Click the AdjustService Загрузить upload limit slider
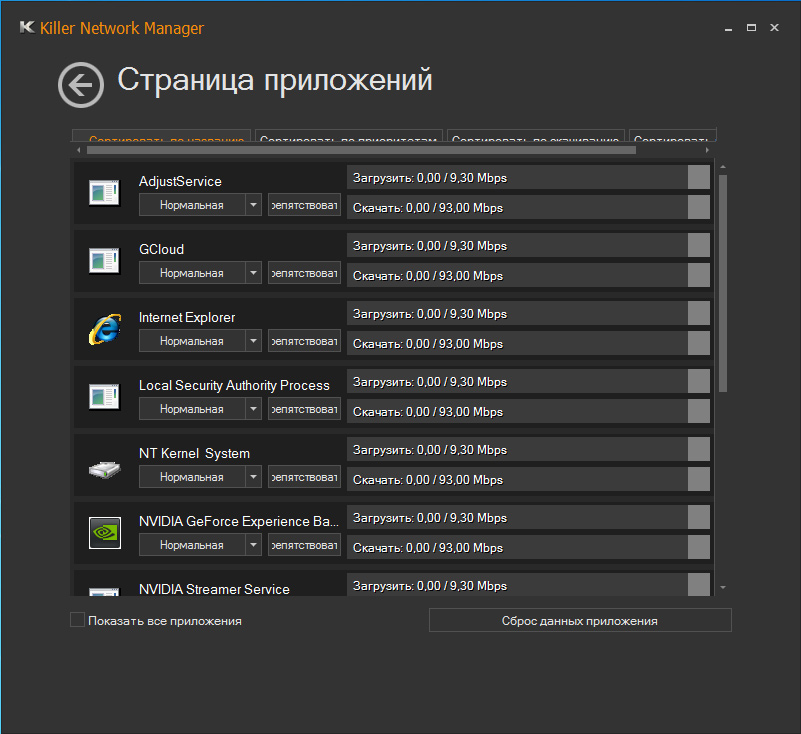 [528, 177]
